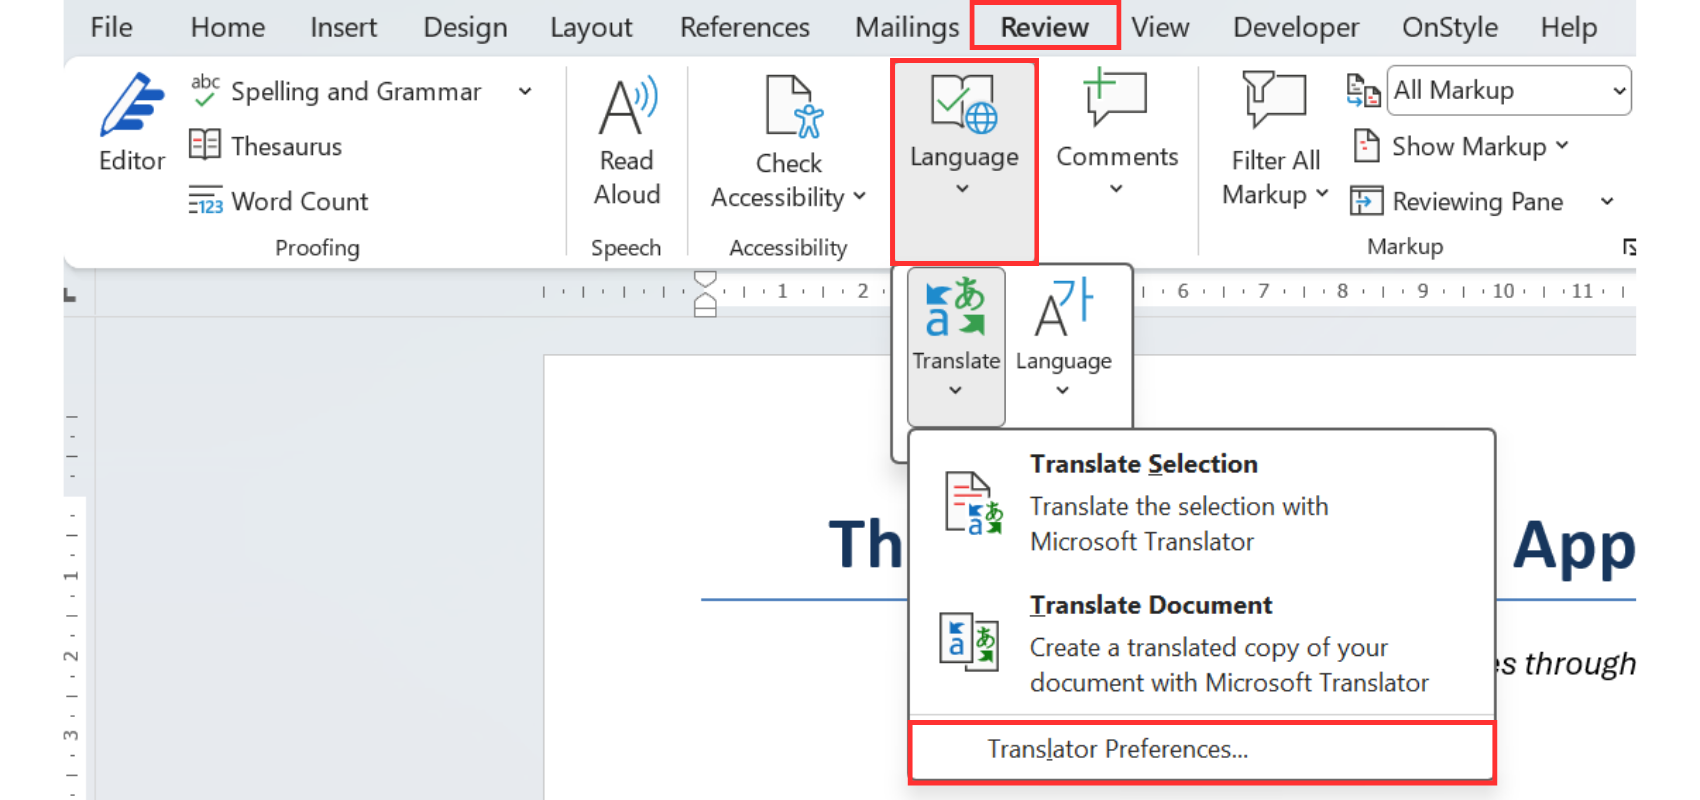Image resolution: width=1700 pixels, height=800 pixels.
Task: Expand the Show Markup dropdown
Action: point(1562,146)
